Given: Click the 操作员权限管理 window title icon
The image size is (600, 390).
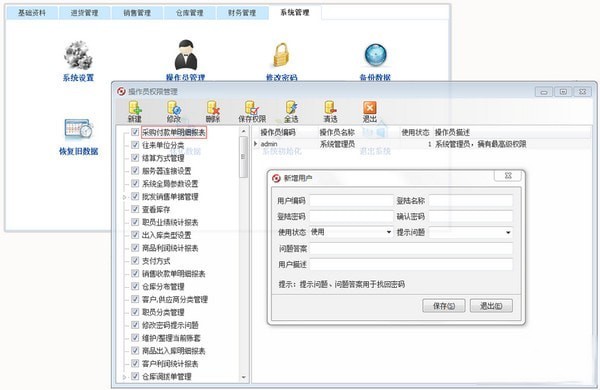Looking at the screenshot, I should click(121, 91).
